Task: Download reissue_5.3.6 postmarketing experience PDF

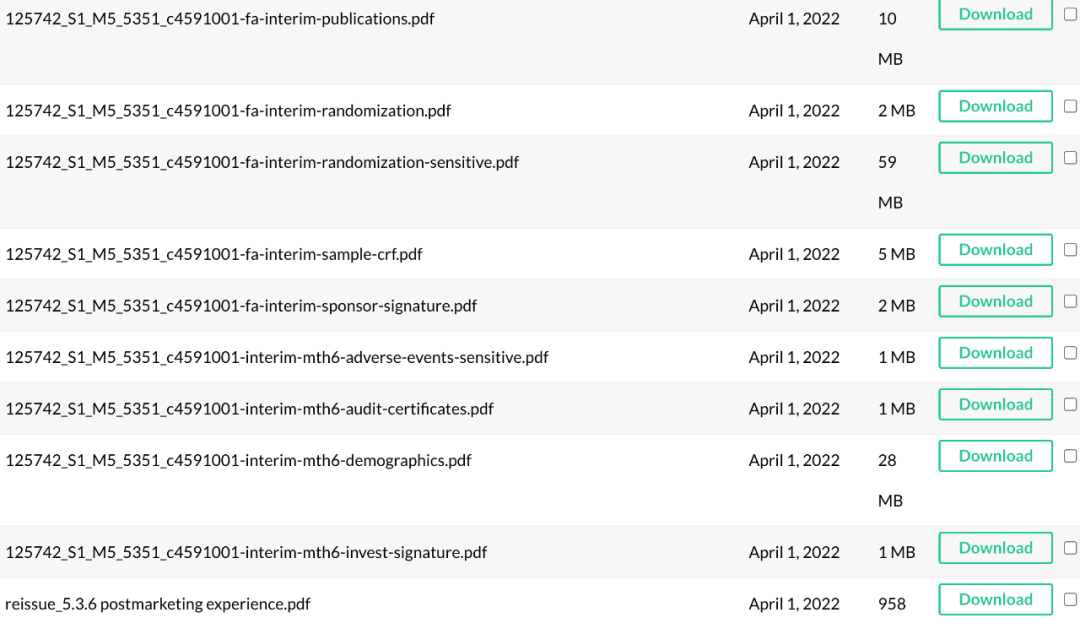Action: [995, 600]
